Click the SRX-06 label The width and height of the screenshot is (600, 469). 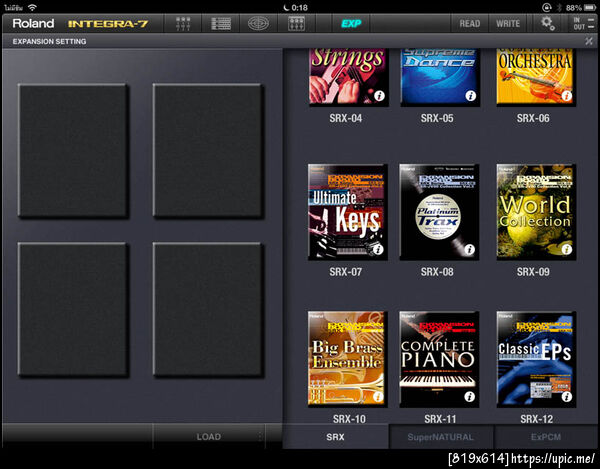click(533, 118)
